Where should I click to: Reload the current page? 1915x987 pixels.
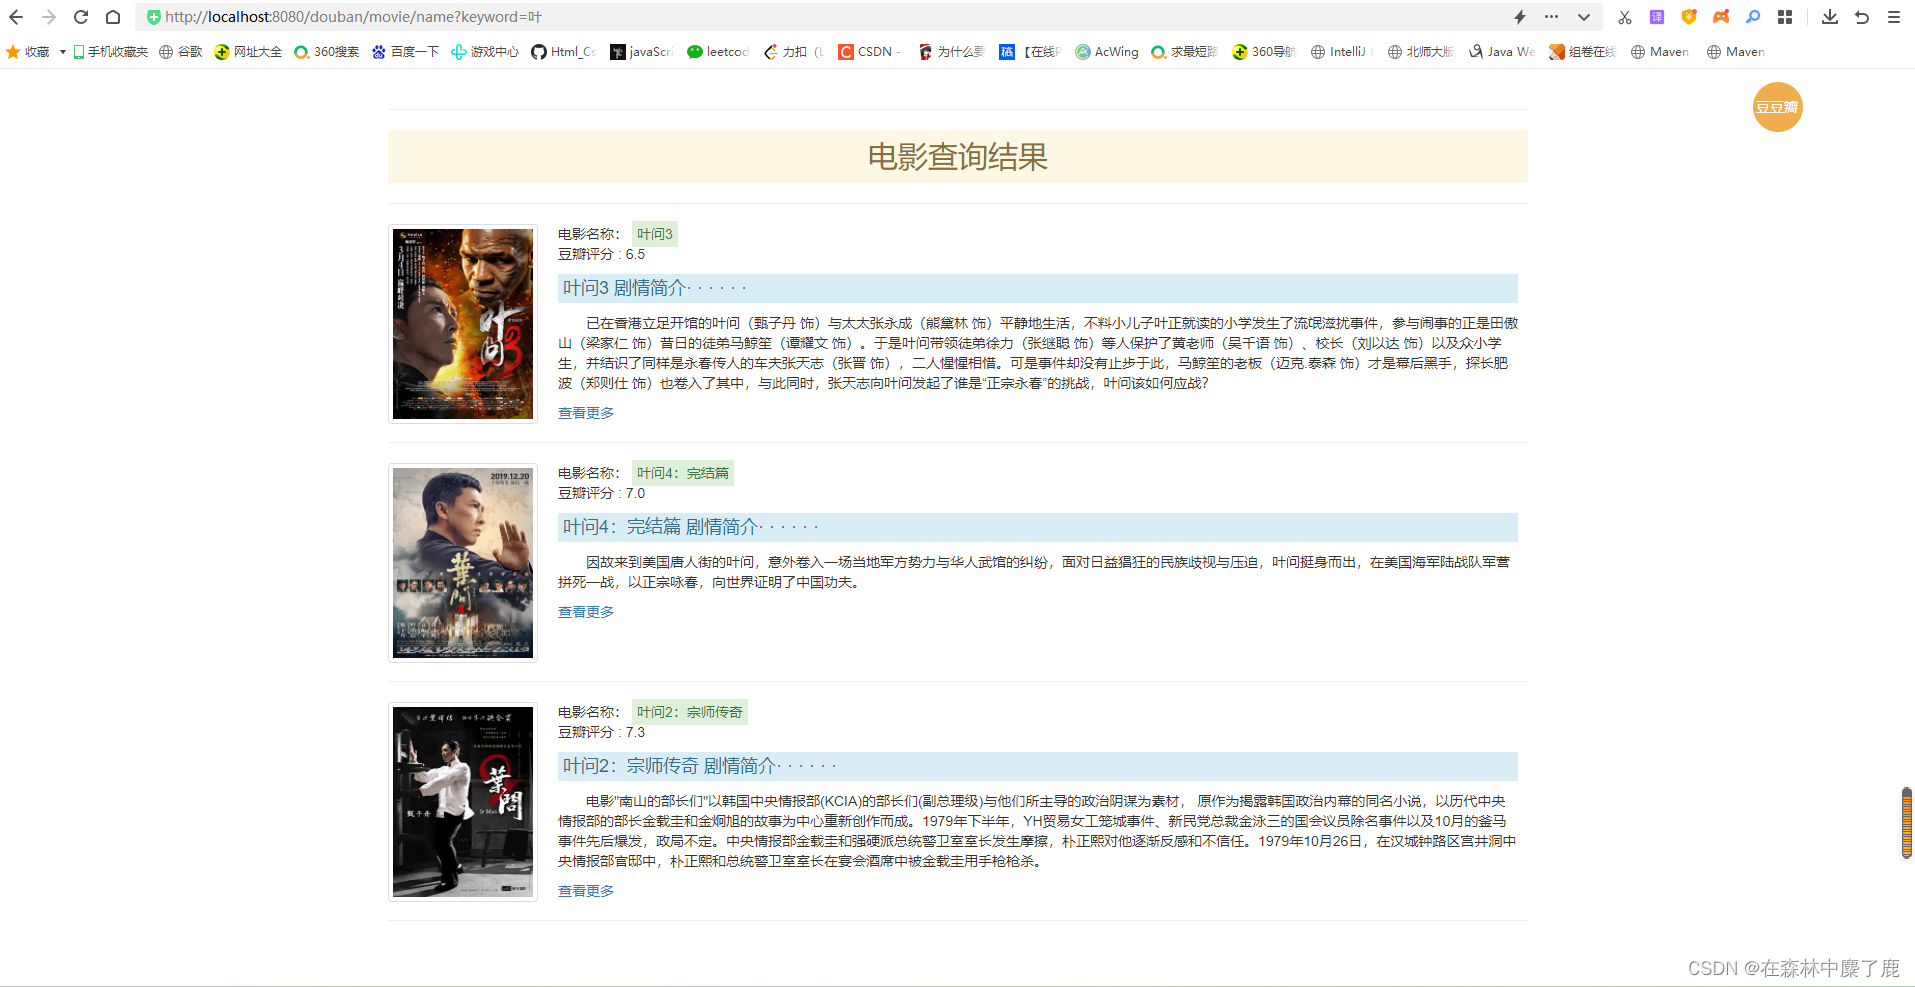pyautogui.click(x=81, y=17)
